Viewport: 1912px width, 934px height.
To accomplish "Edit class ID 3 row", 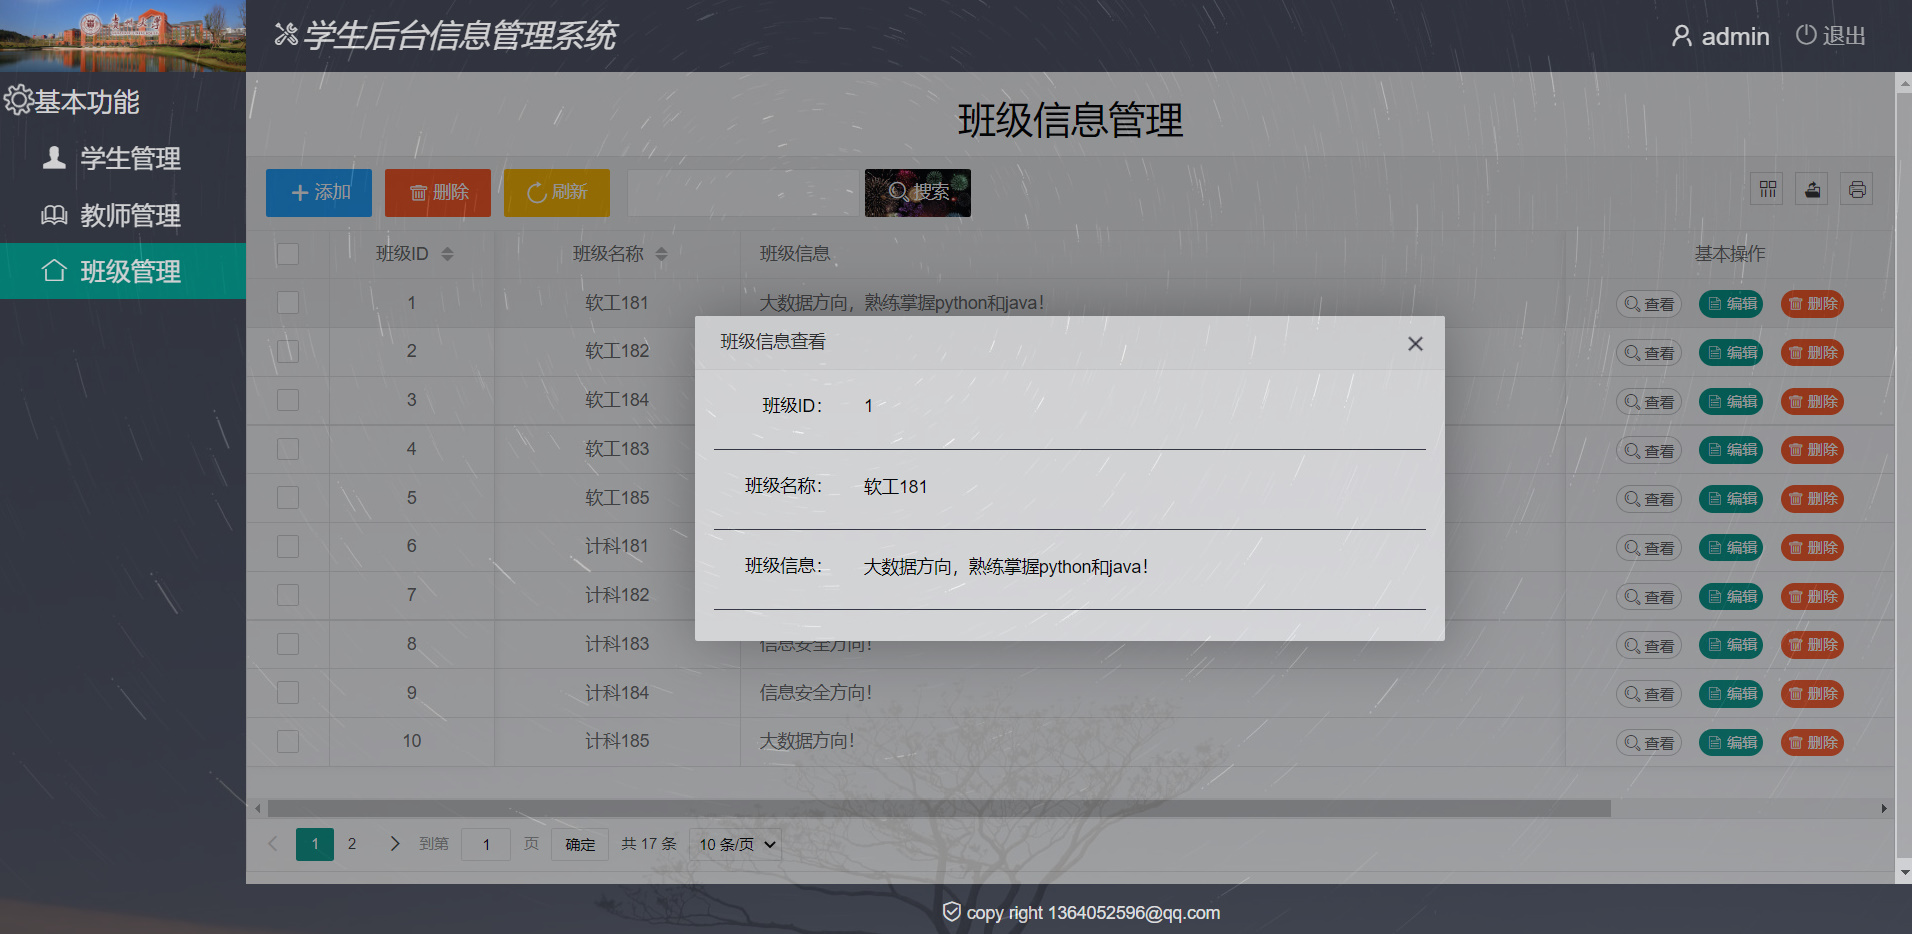I will pos(1731,402).
